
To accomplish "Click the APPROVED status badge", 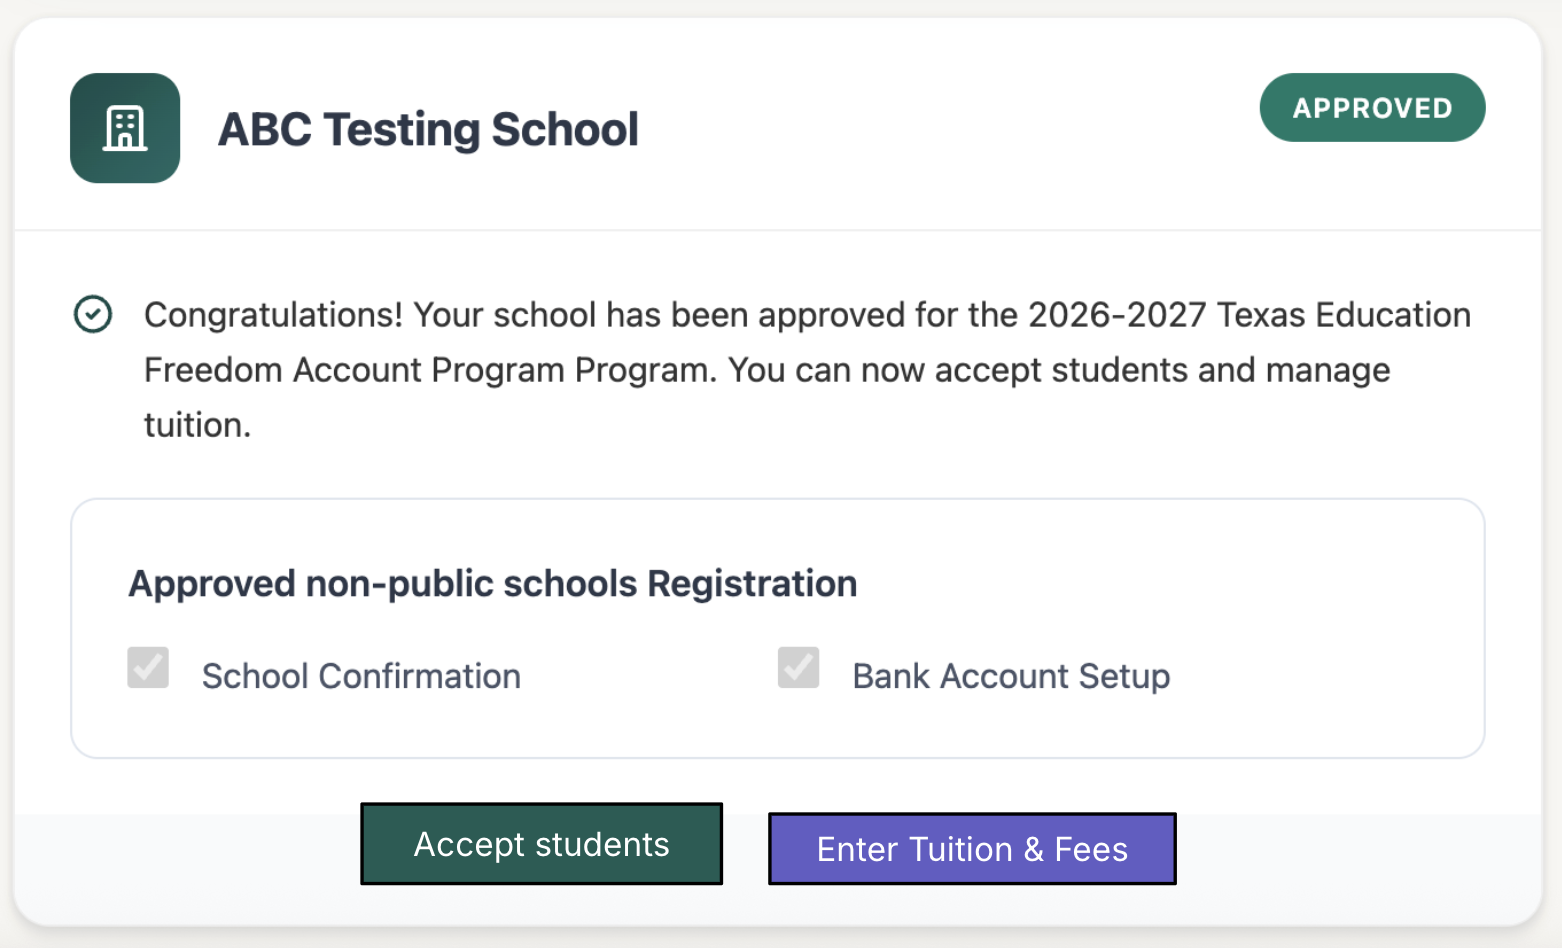I will 1372,107.
